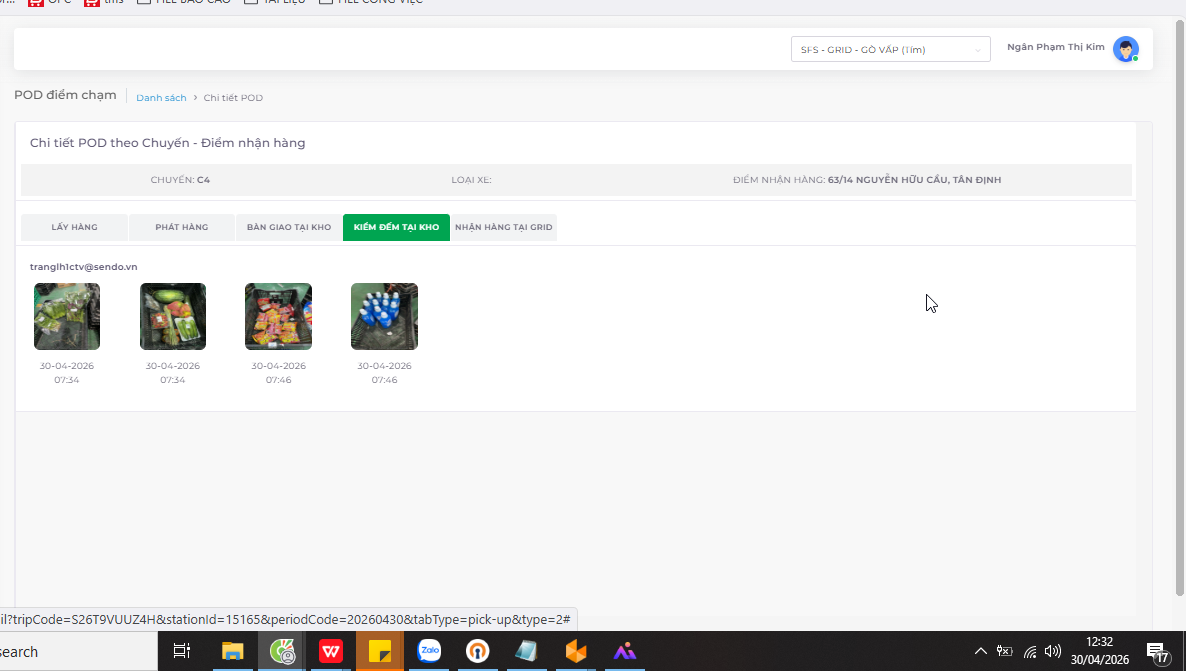Image resolution: width=1186 pixels, height=671 pixels.
Task: Open Zalo from the taskbar
Action: tap(429, 651)
